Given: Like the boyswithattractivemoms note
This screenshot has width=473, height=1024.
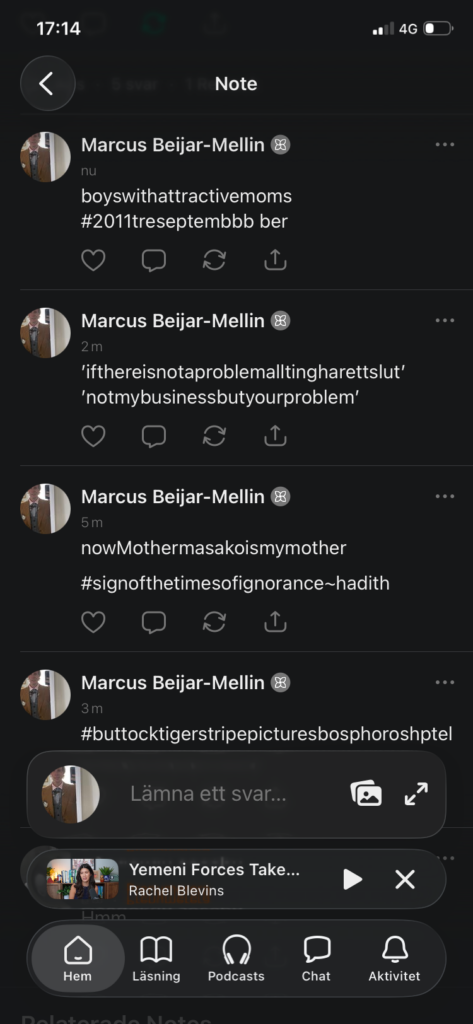Looking at the screenshot, I should point(93,261).
